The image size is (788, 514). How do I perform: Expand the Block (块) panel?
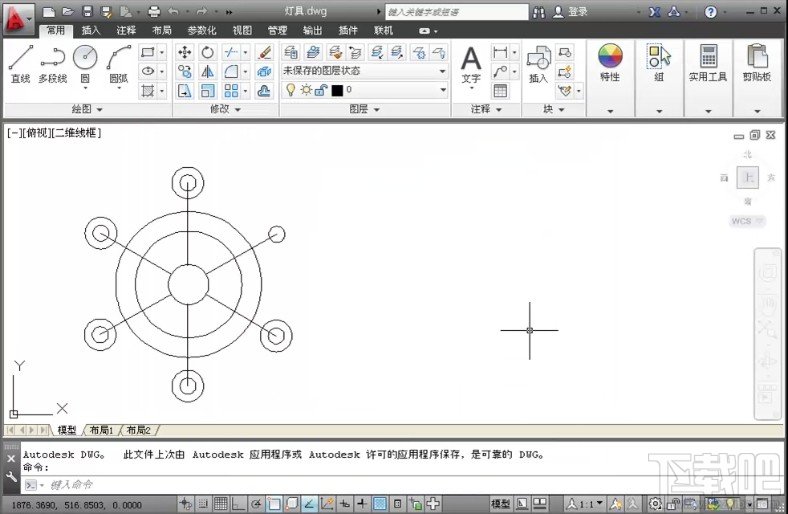click(553, 109)
